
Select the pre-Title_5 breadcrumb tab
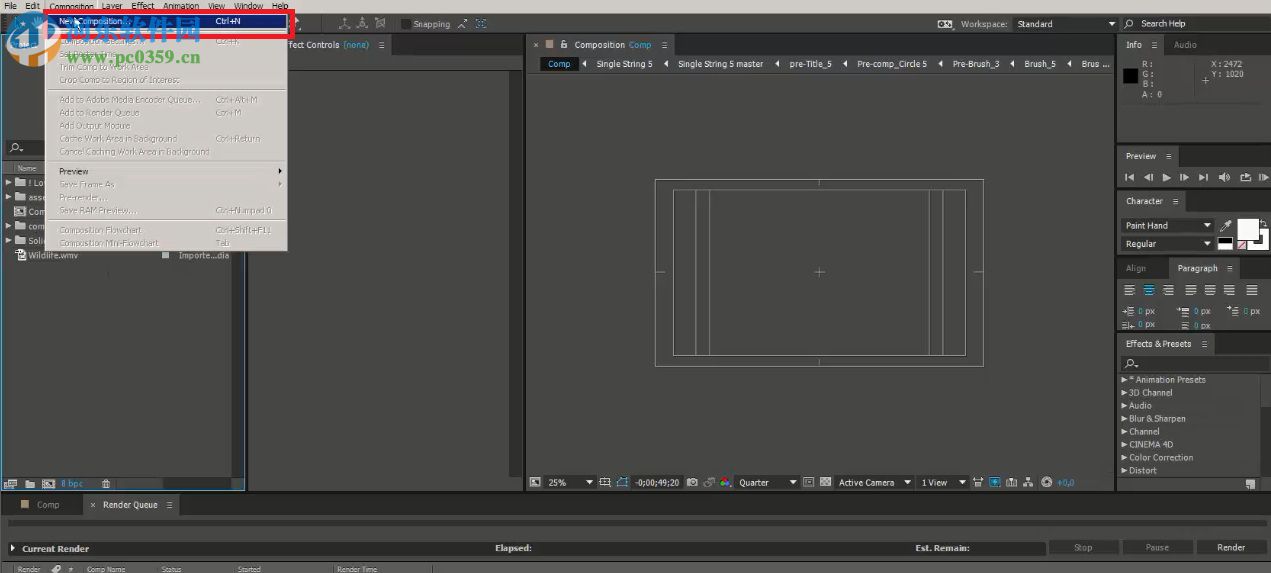810,64
